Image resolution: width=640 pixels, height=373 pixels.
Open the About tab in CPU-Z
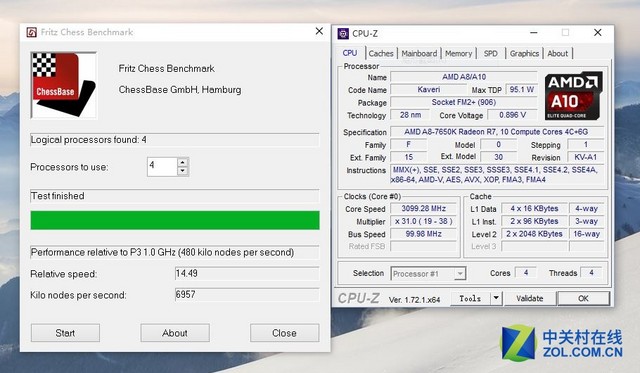(558, 53)
